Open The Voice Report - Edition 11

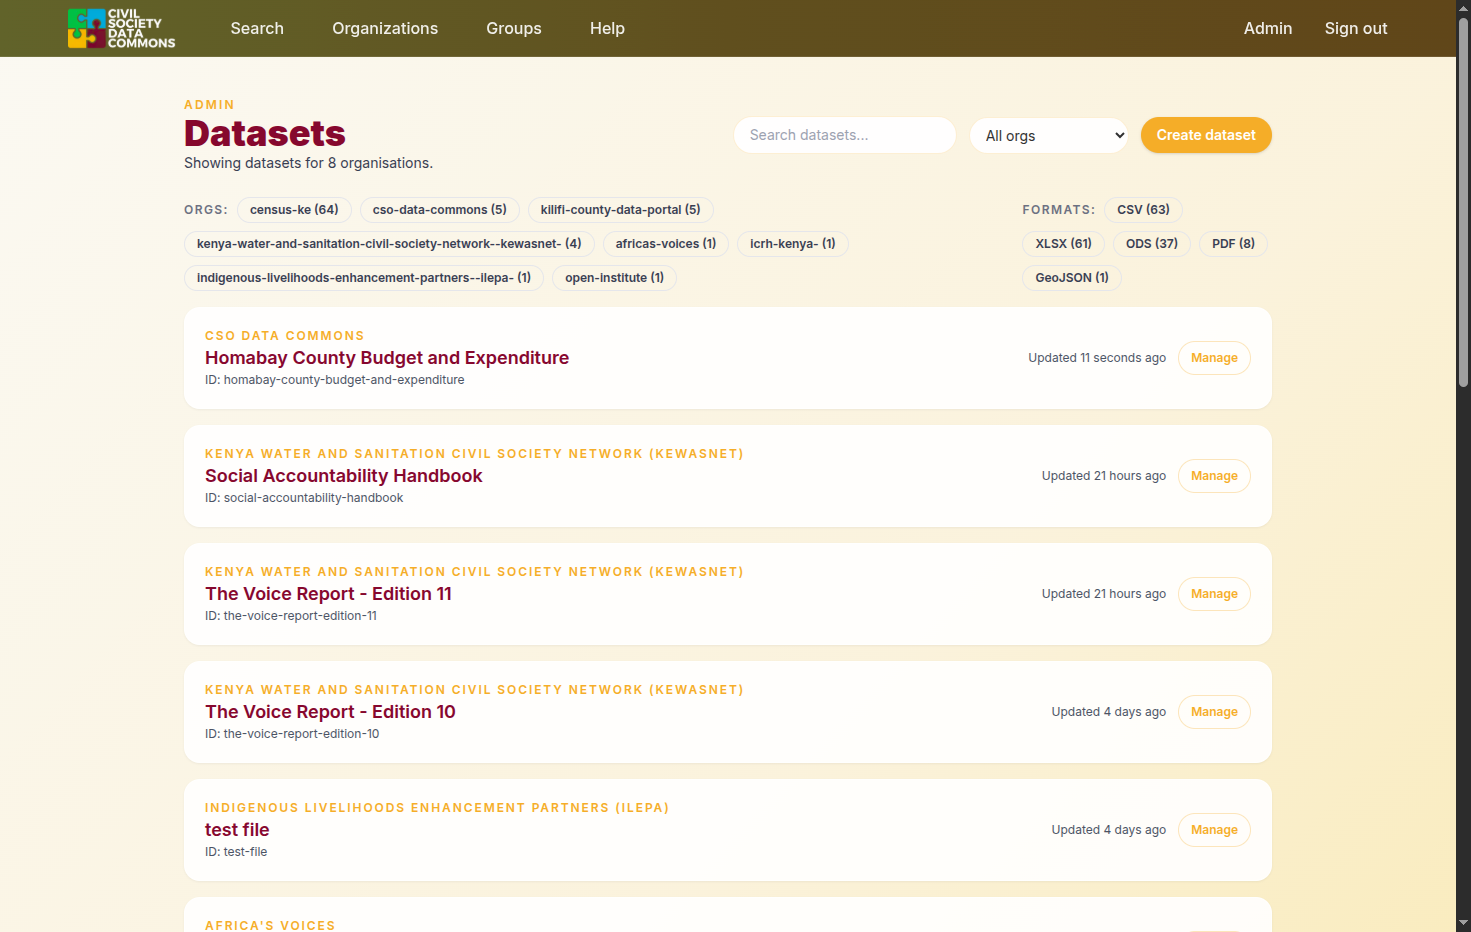(328, 594)
